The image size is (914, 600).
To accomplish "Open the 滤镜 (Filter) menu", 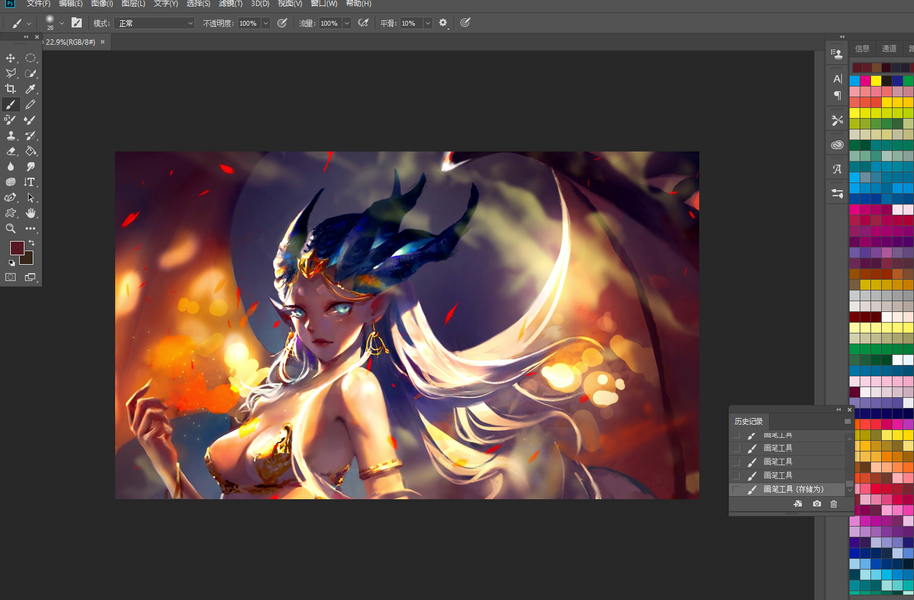I will (230, 3).
